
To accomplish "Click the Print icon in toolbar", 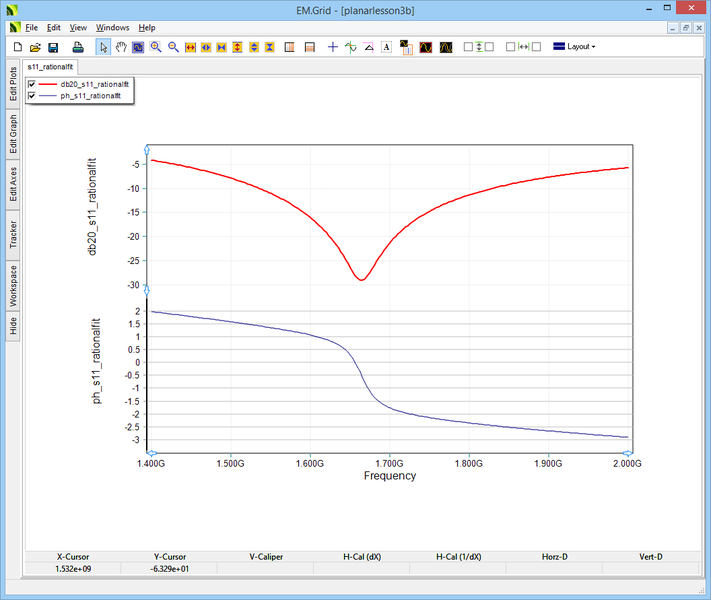I will (78, 47).
